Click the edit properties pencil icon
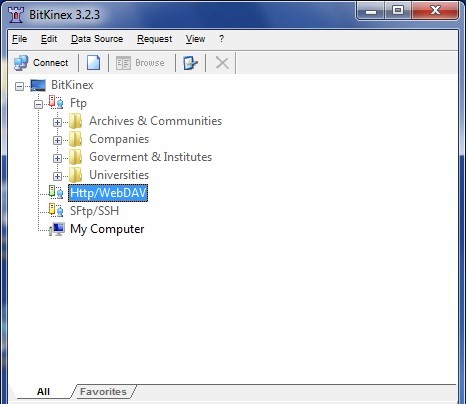The image size is (468, 404). (x=190, y=63)
